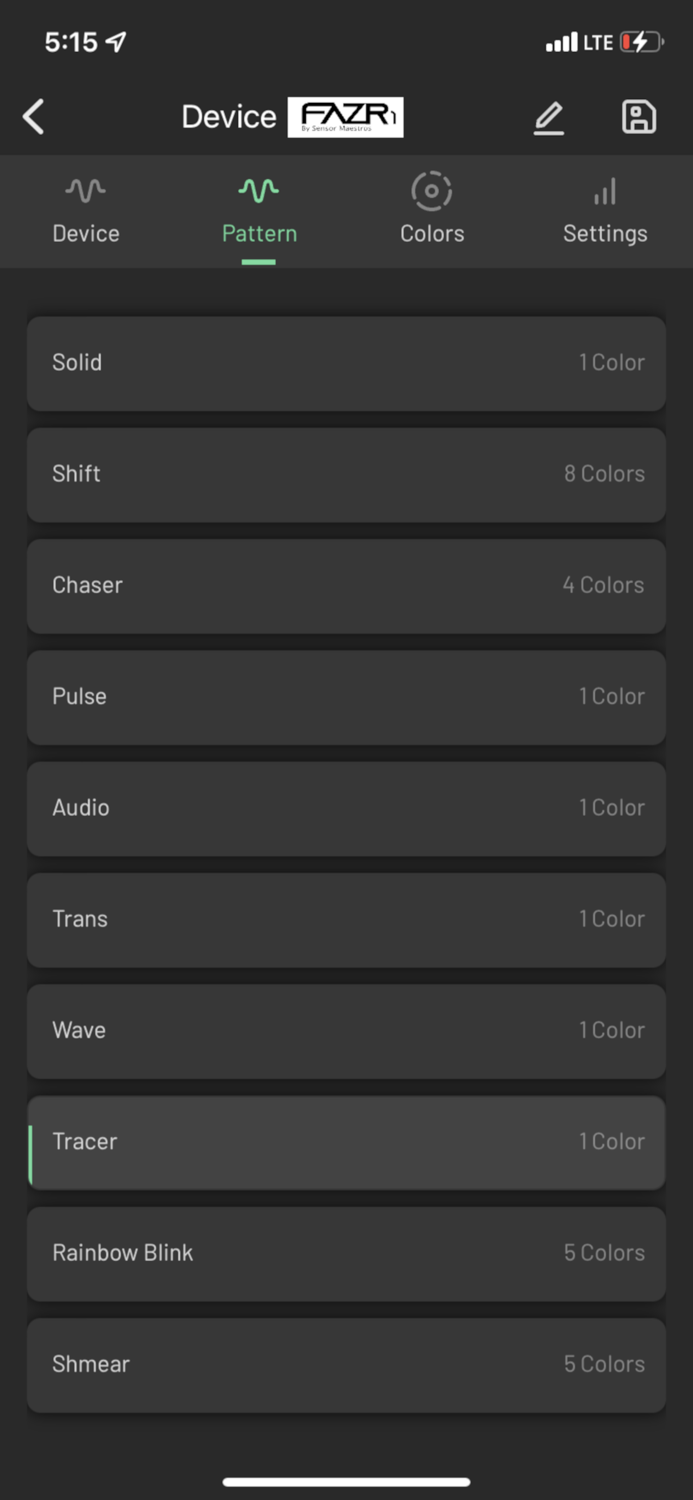This screenshot has height=1500, width=693.
Task: Switch to the Colors tab
Action: tap(431, 210)
